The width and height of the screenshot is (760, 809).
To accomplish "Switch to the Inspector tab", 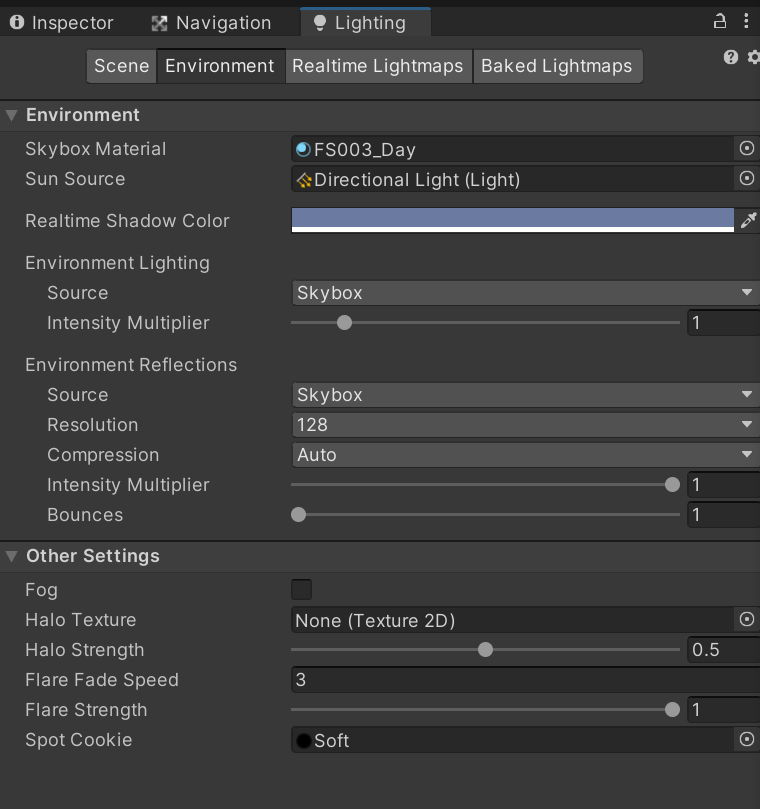I will pyautogui.click(x=61, y=23).
